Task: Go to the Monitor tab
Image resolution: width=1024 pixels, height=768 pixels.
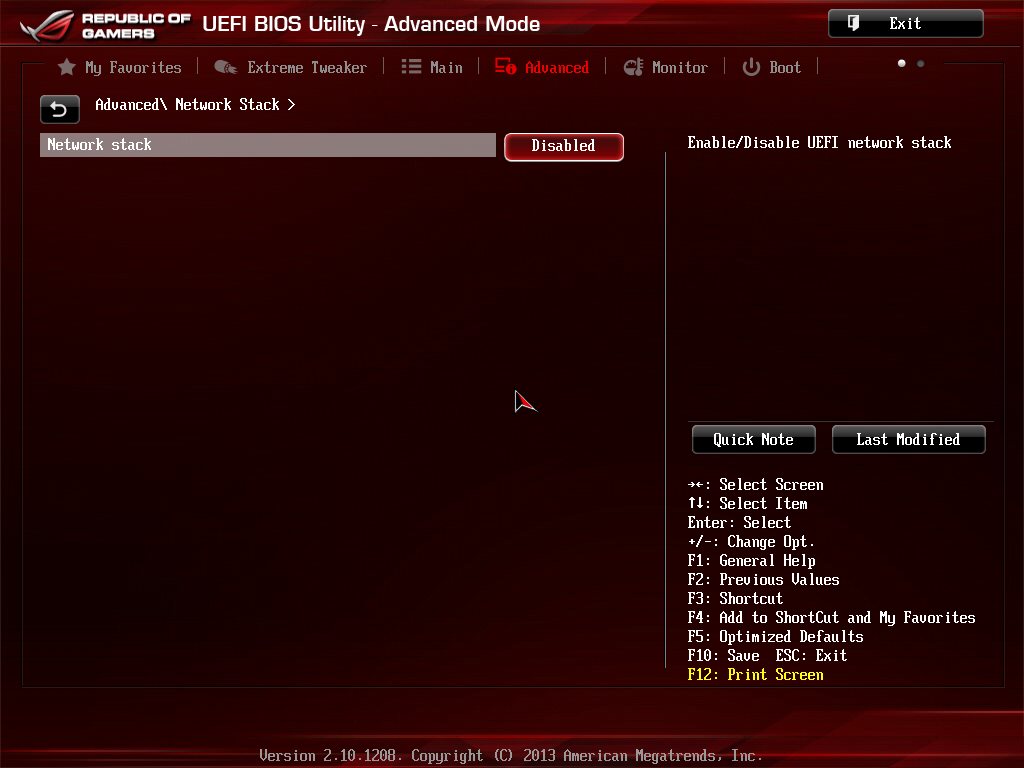Action: pyautogui.click(x=665, y=67)
